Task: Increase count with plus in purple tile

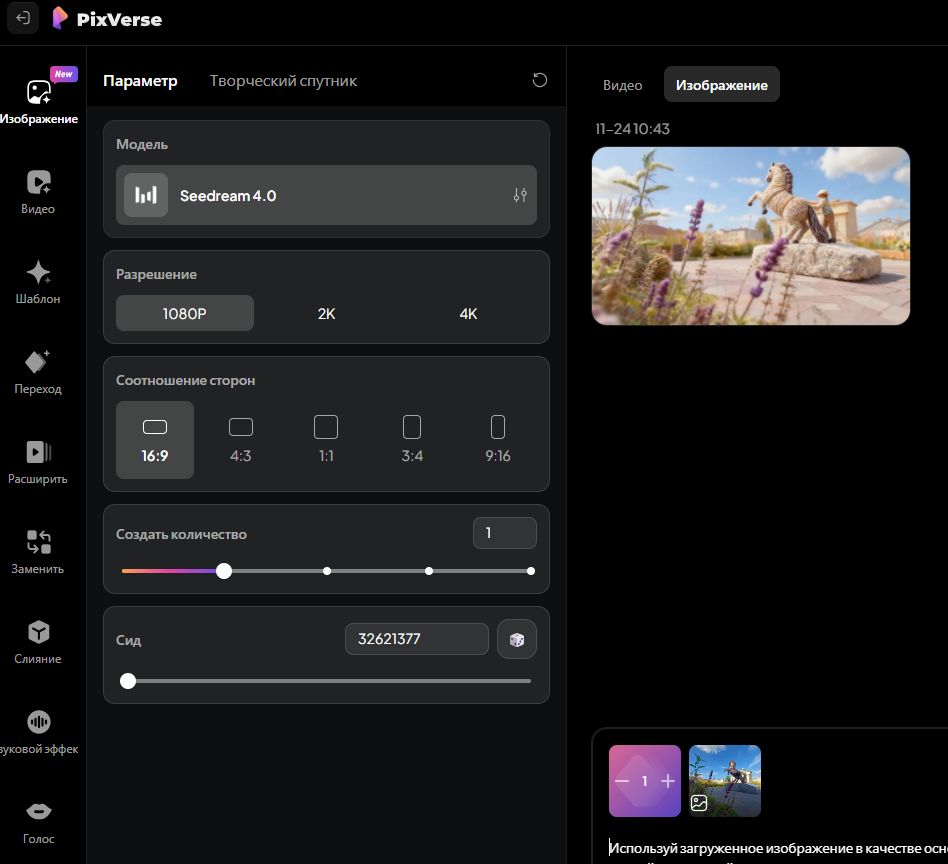Action: pyautogui.click(x=667, y=781)
